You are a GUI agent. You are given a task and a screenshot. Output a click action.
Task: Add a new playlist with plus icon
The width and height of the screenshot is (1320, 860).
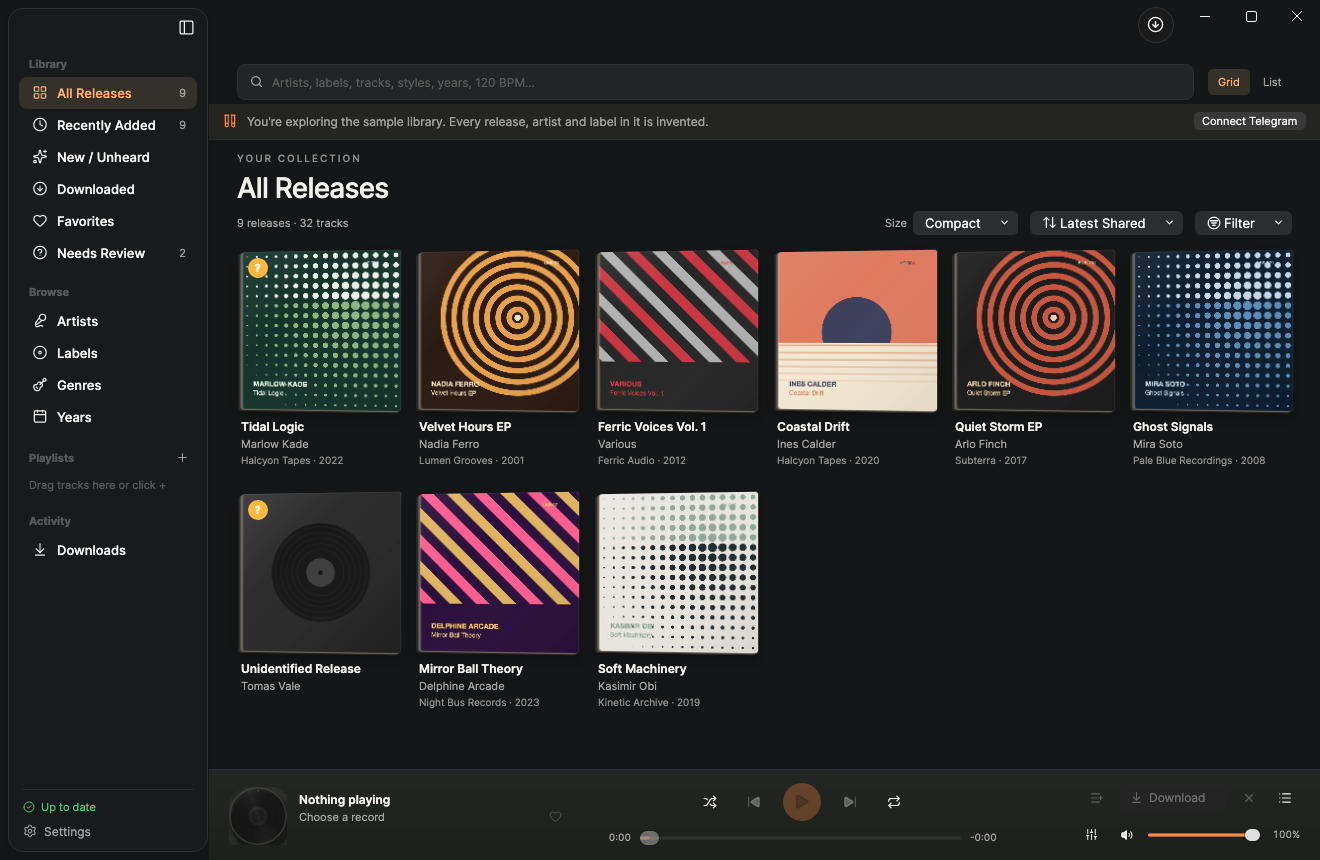[182, 458]
